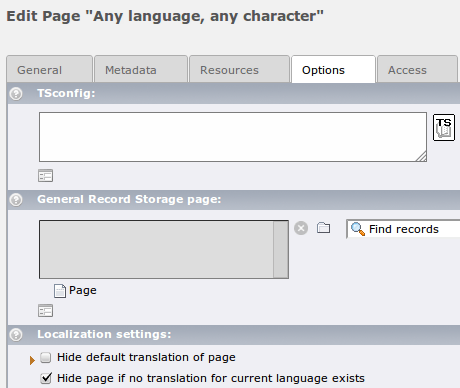Open the Access tab
Screen dimensions: 460x388
(417, 69)
